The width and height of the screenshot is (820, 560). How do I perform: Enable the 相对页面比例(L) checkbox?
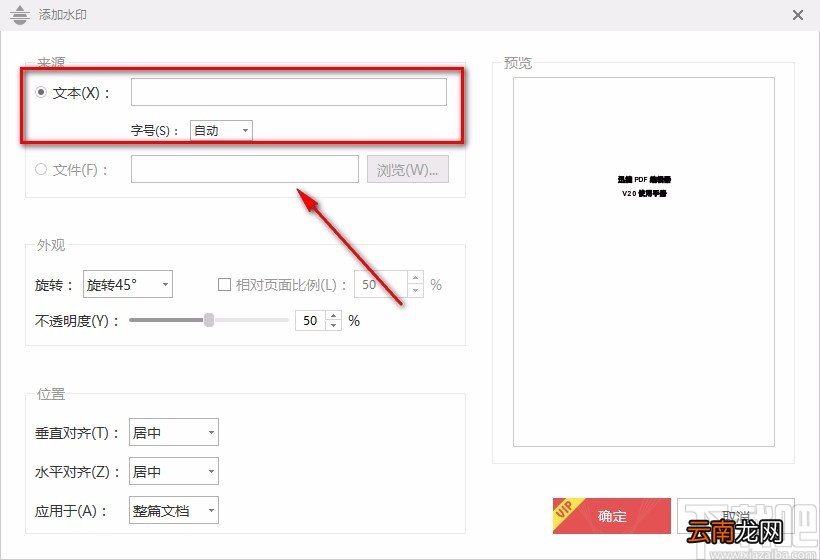click(x=224, y=284)
